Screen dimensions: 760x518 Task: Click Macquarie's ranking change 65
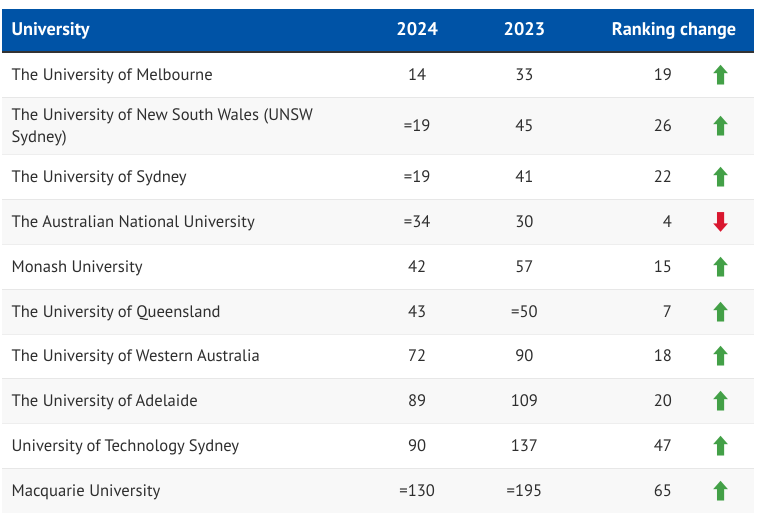pyautogui.click(x=663, y=490)
